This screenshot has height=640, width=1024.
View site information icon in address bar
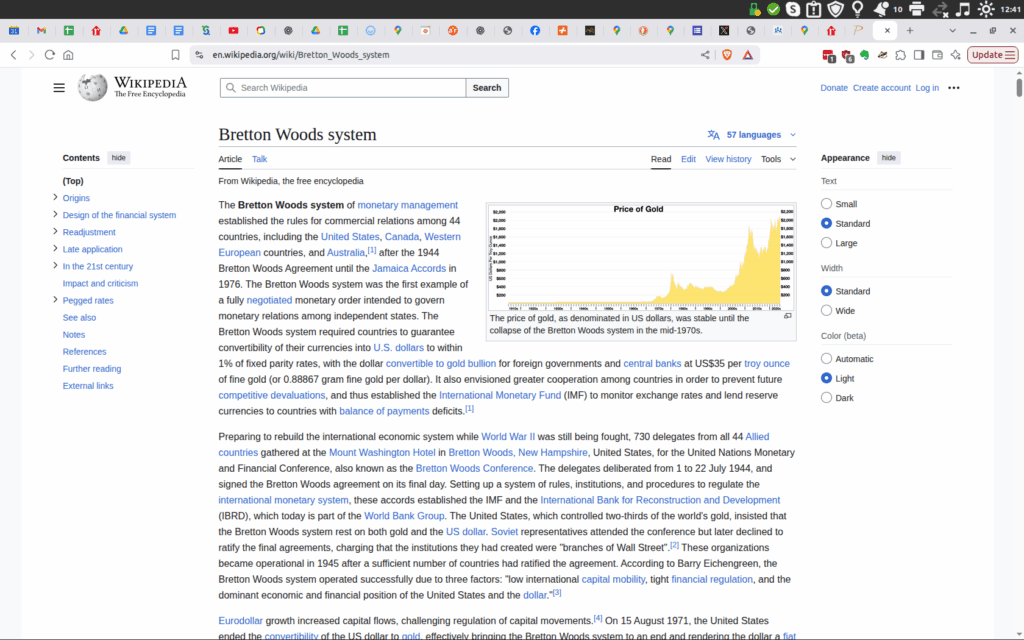click(199, 55)
